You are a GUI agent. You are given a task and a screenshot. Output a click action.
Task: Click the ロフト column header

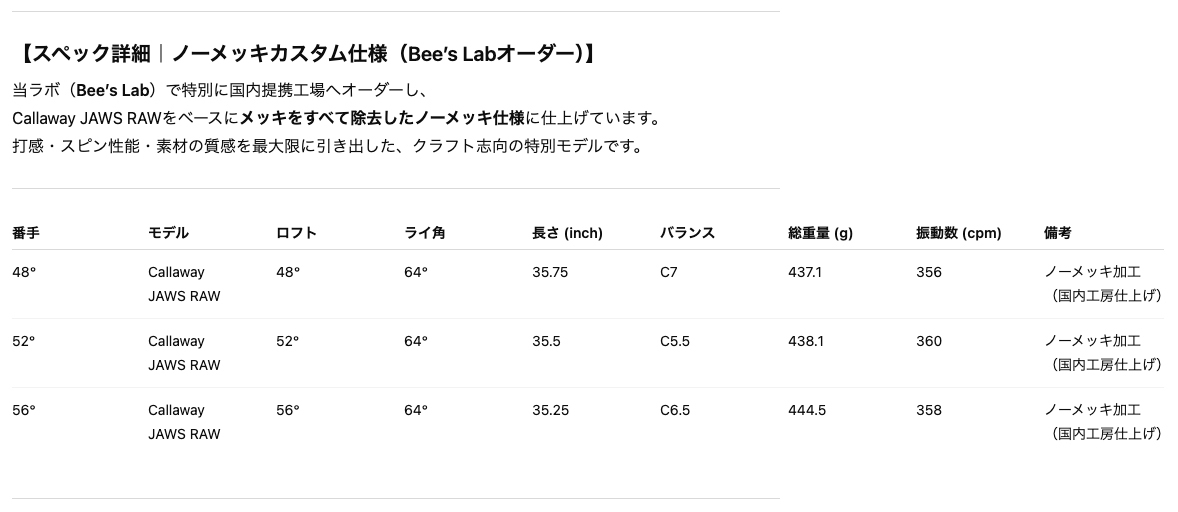[x=296, y=233]
